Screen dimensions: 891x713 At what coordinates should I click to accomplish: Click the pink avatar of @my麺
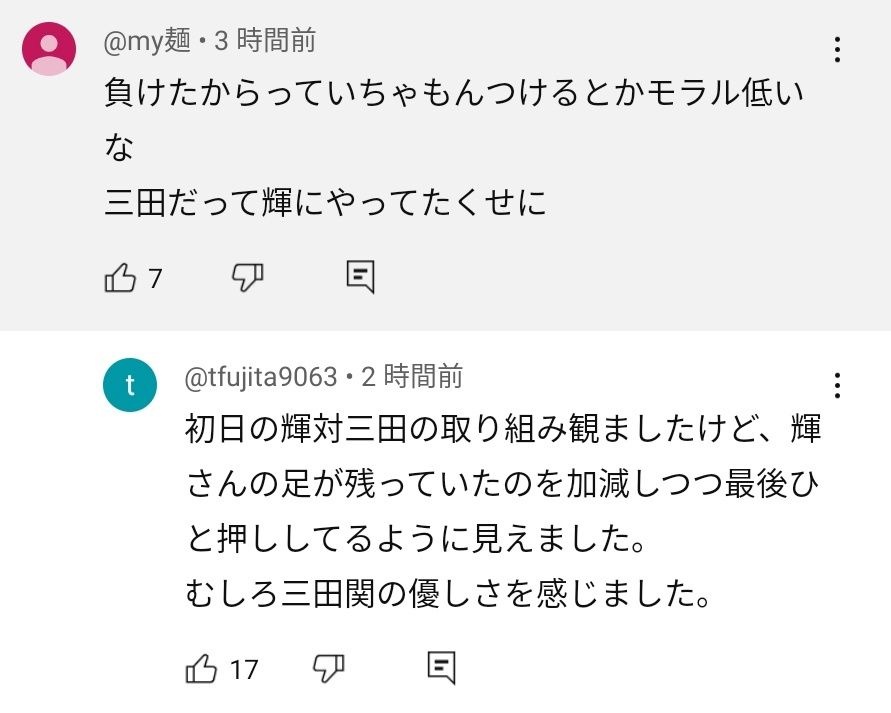49,48
